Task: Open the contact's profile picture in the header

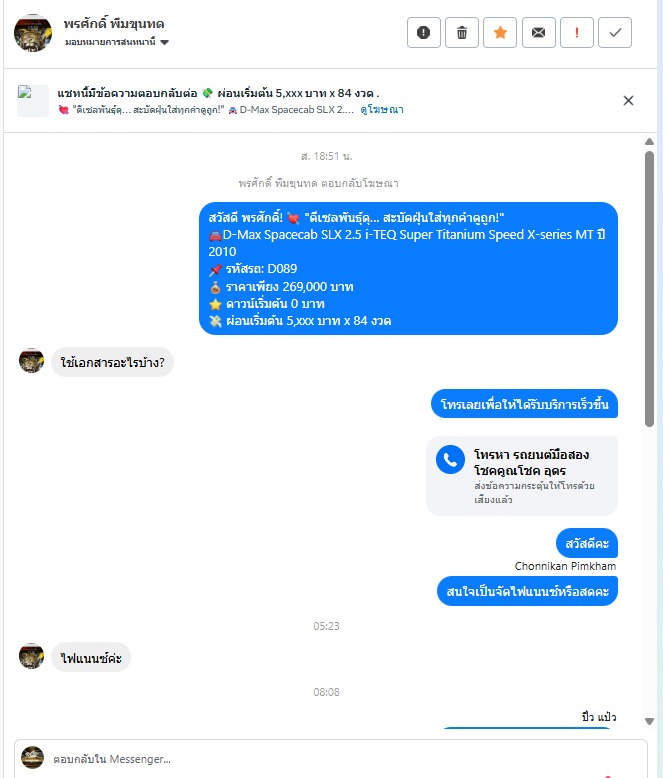Action: tap(33, 33)
